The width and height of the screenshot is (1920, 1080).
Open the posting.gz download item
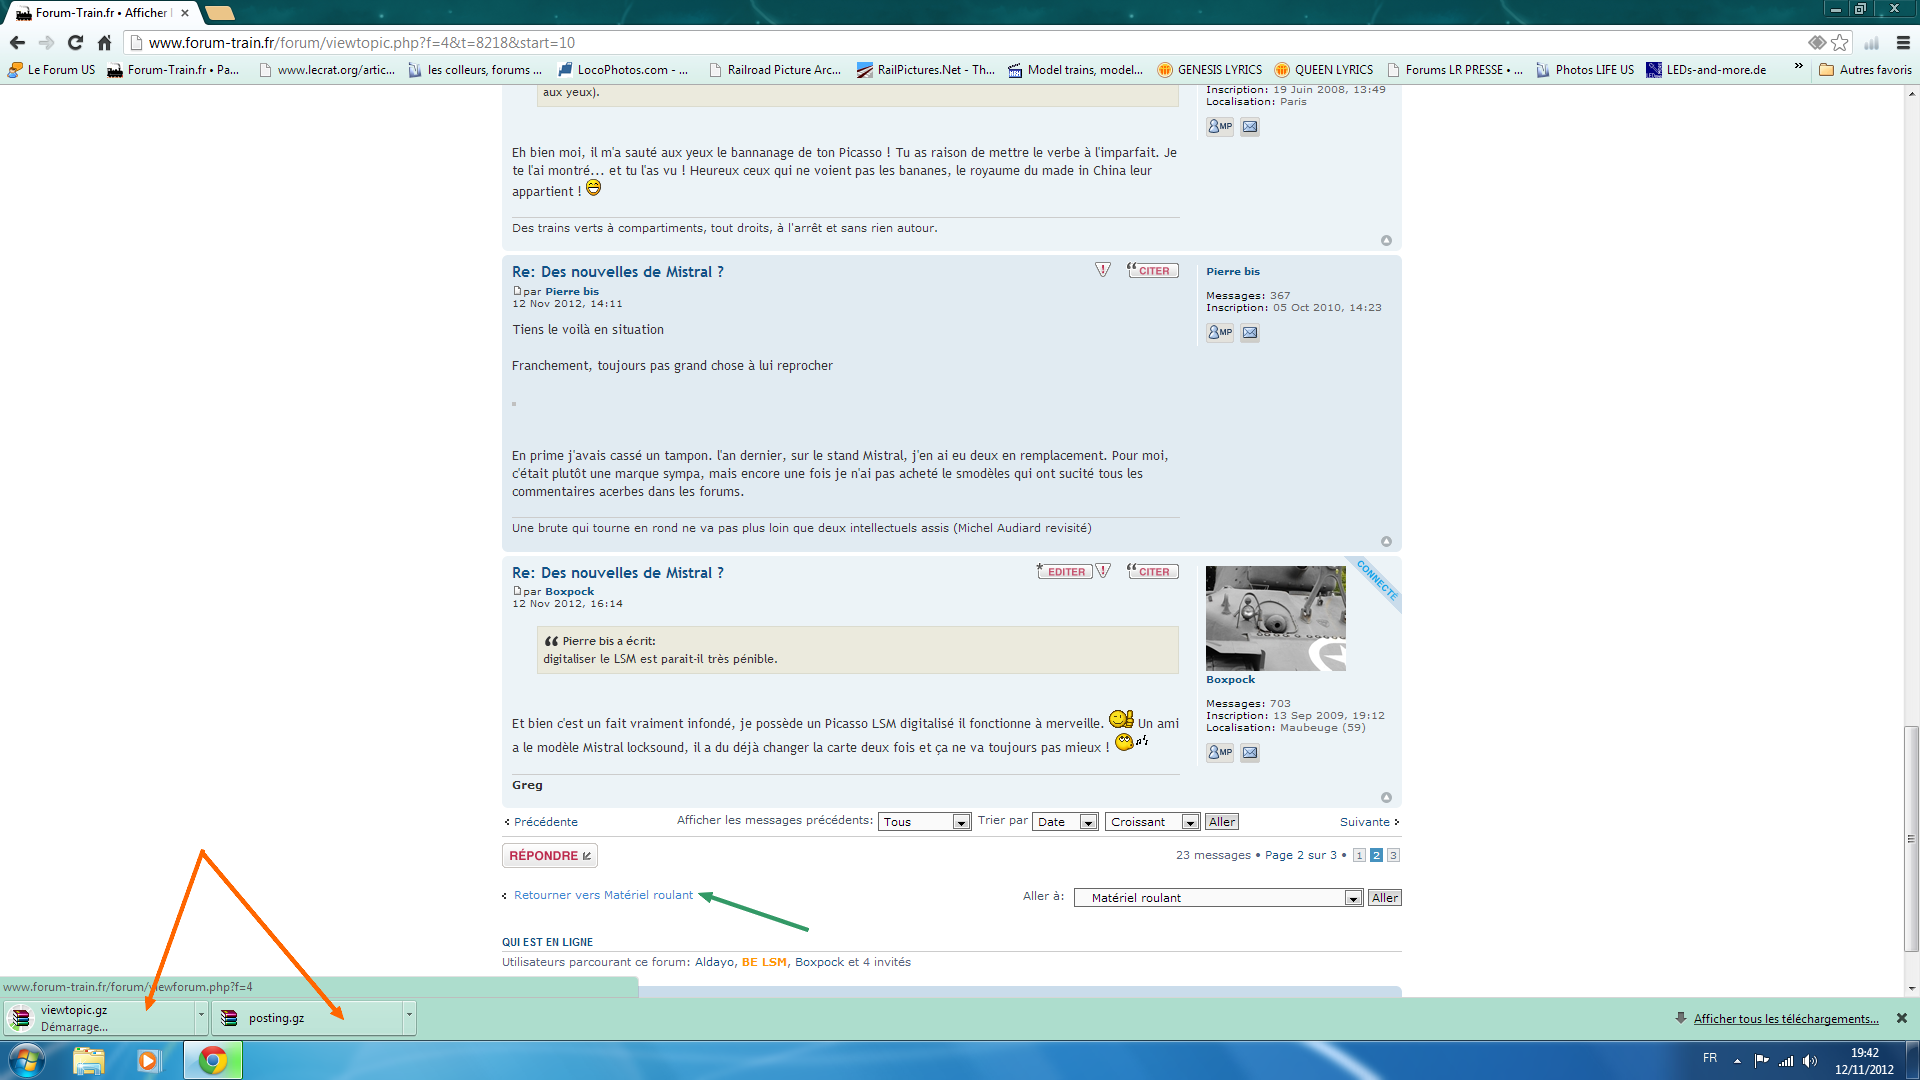[308, 1018]
